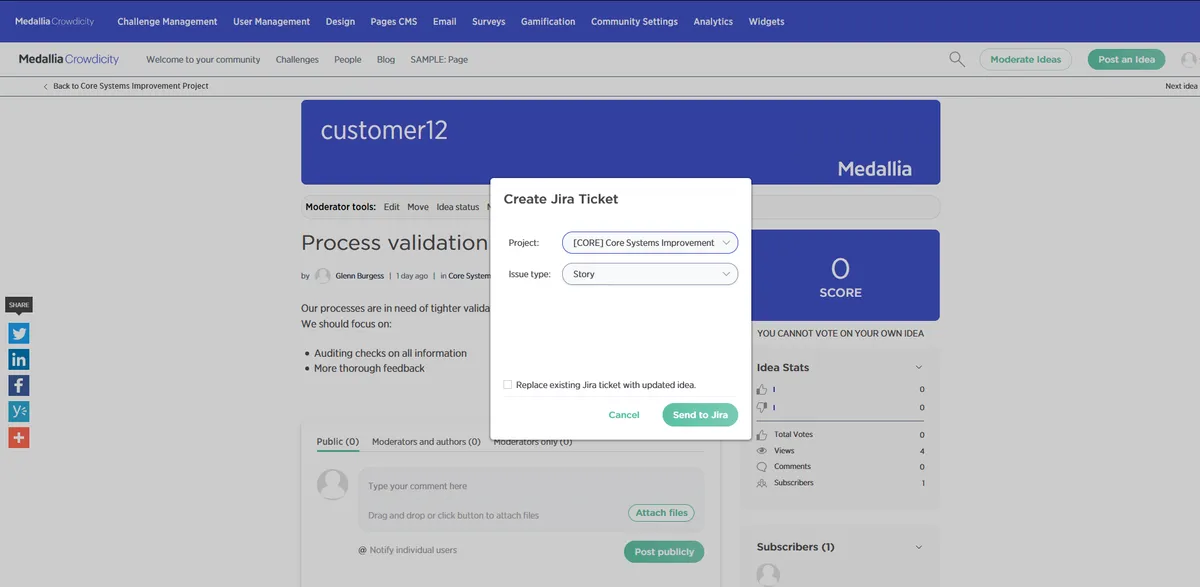Viewport: 1200px width, 587px height.
Task: Click the Total Votes thumb icon
Action: (762, 435)
